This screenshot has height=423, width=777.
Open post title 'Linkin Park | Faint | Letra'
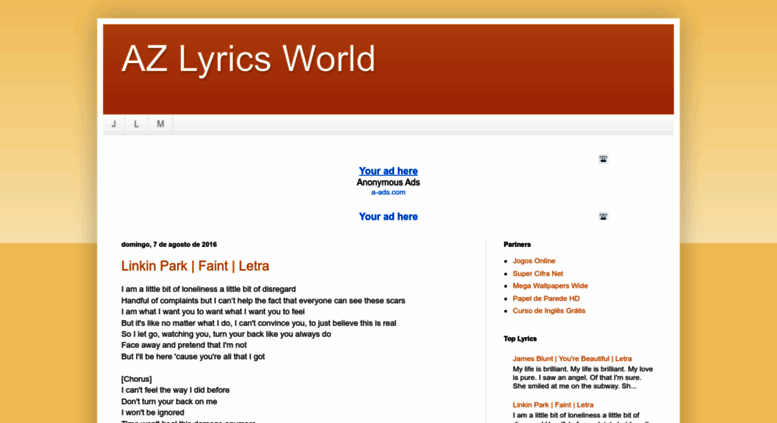click(x=195, y=266)
